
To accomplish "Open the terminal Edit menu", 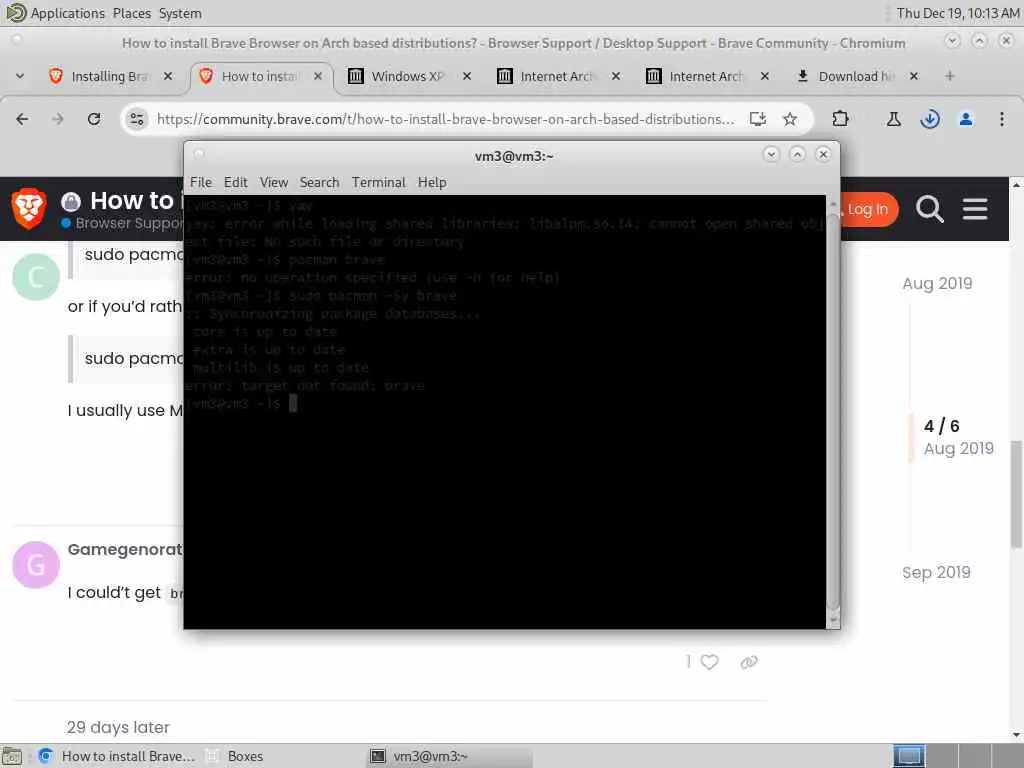I will (x=236, y=182).
